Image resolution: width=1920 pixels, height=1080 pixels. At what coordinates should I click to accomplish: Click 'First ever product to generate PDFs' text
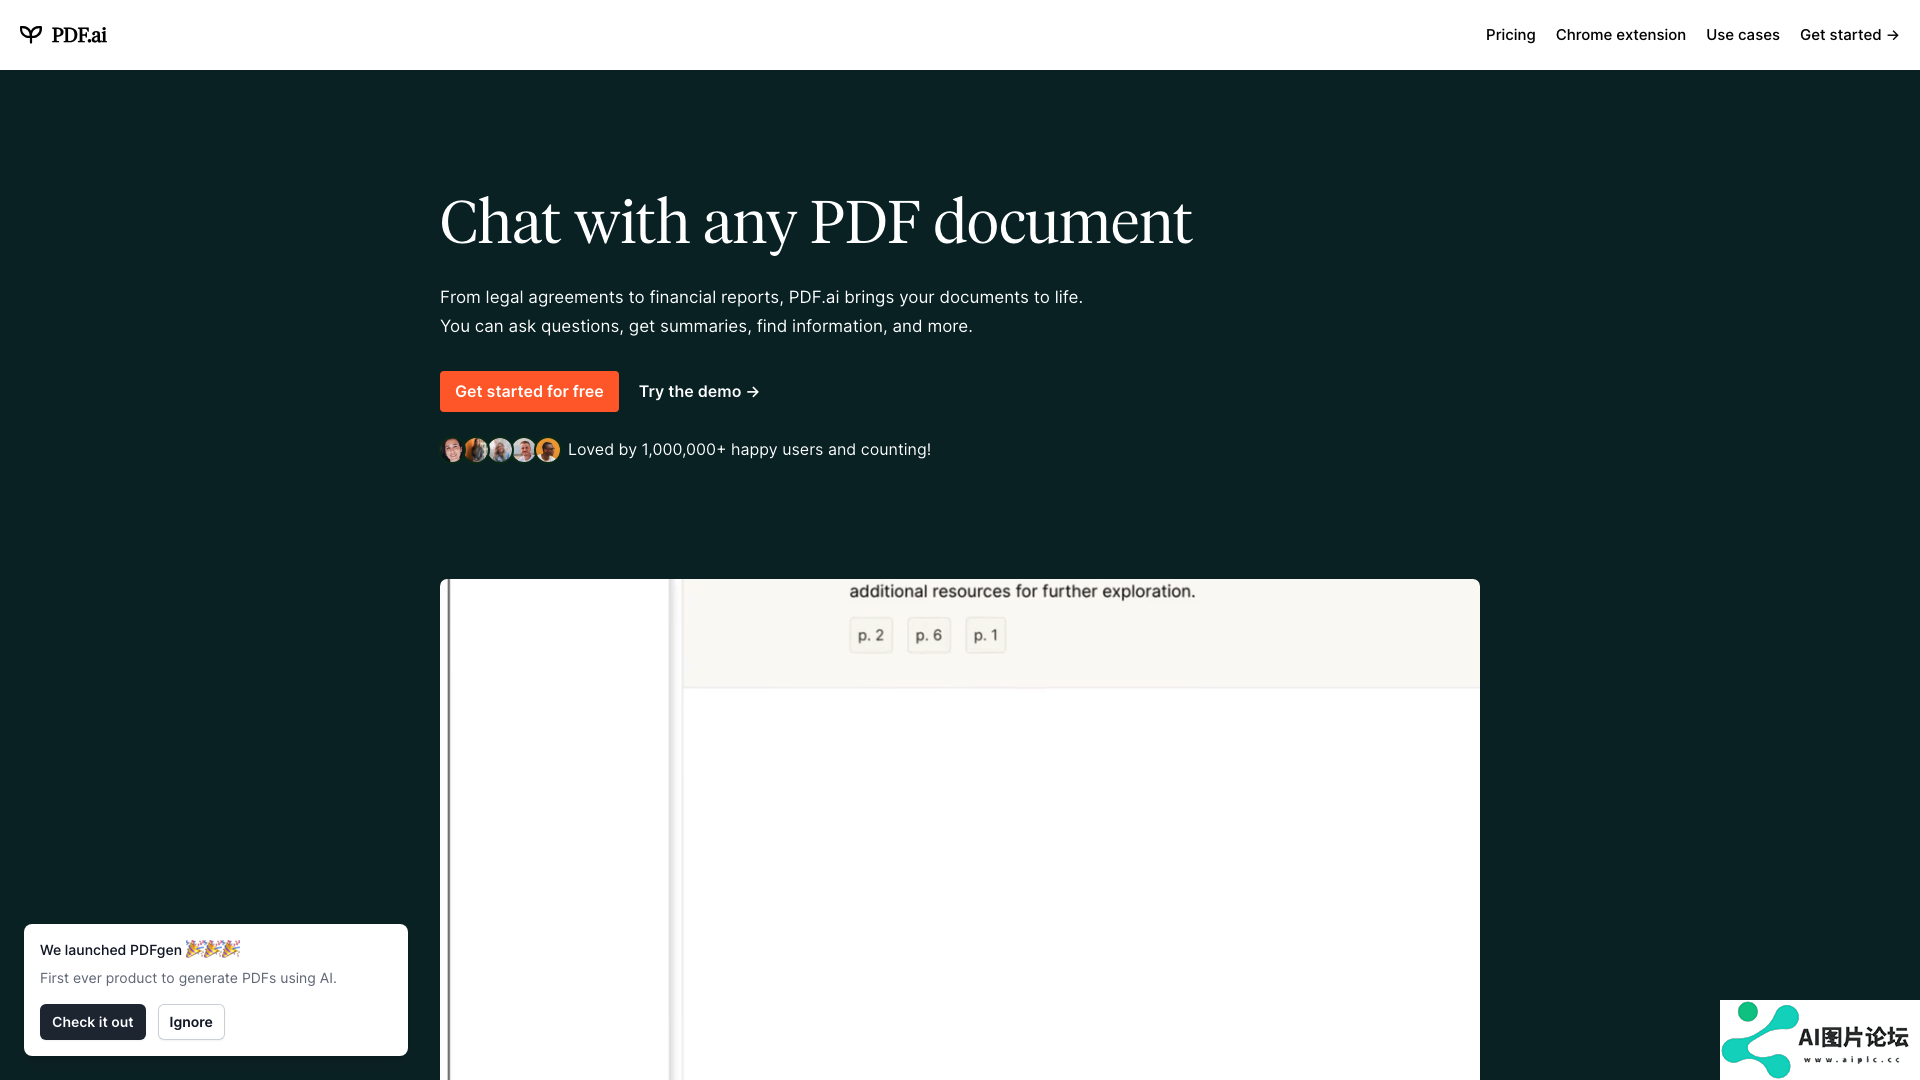pos(188,978)
